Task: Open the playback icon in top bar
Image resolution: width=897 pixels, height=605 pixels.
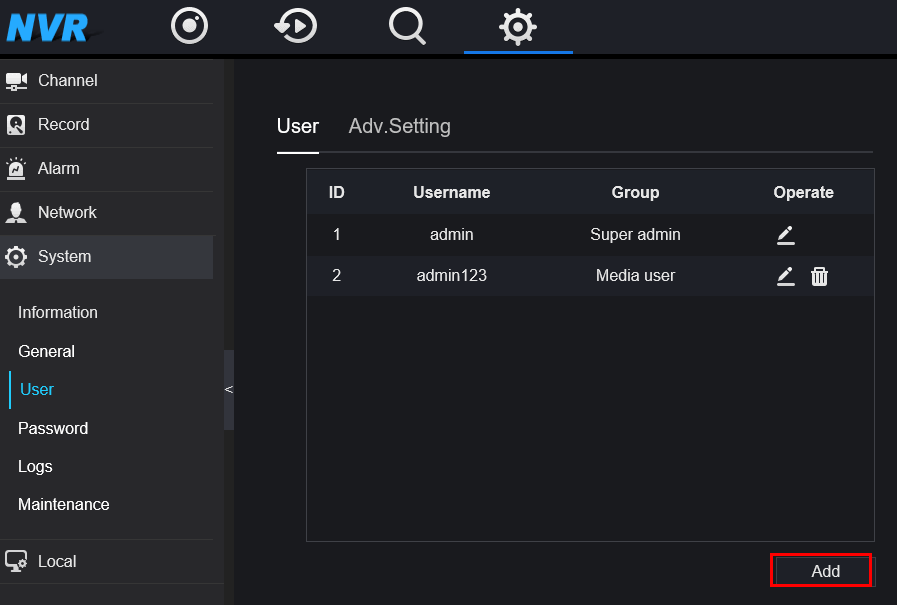Action: tap(296, 26)
